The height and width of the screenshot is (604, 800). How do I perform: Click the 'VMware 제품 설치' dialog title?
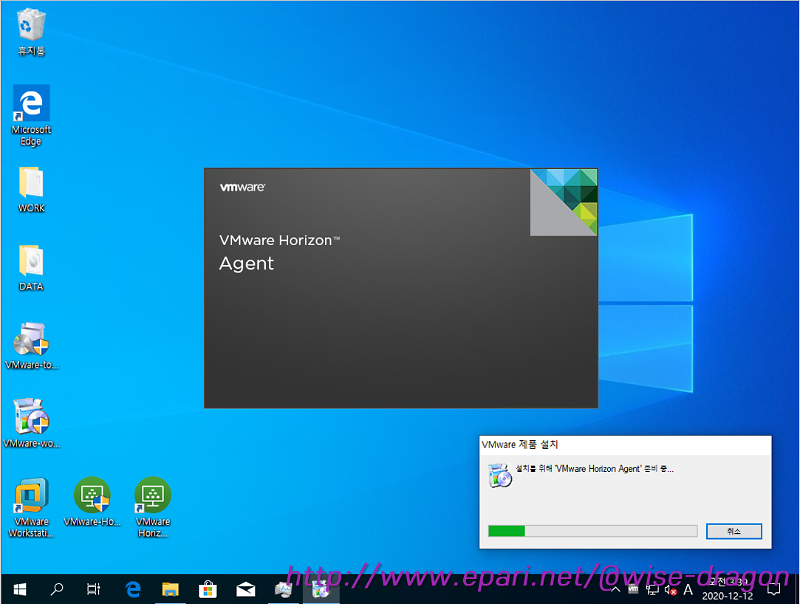point(520,445)
